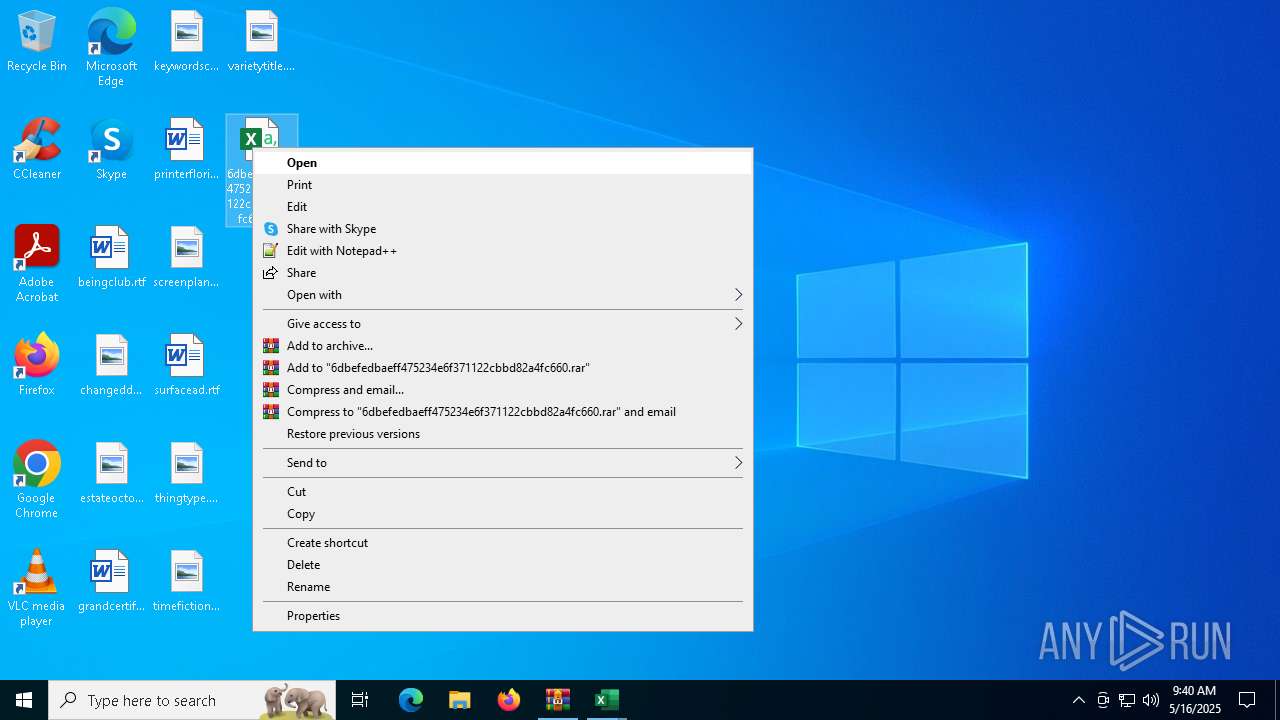Click the taskbar clock showing 9:40 AM
The width and height of the screenshot is (1280, 720).
1195,700
